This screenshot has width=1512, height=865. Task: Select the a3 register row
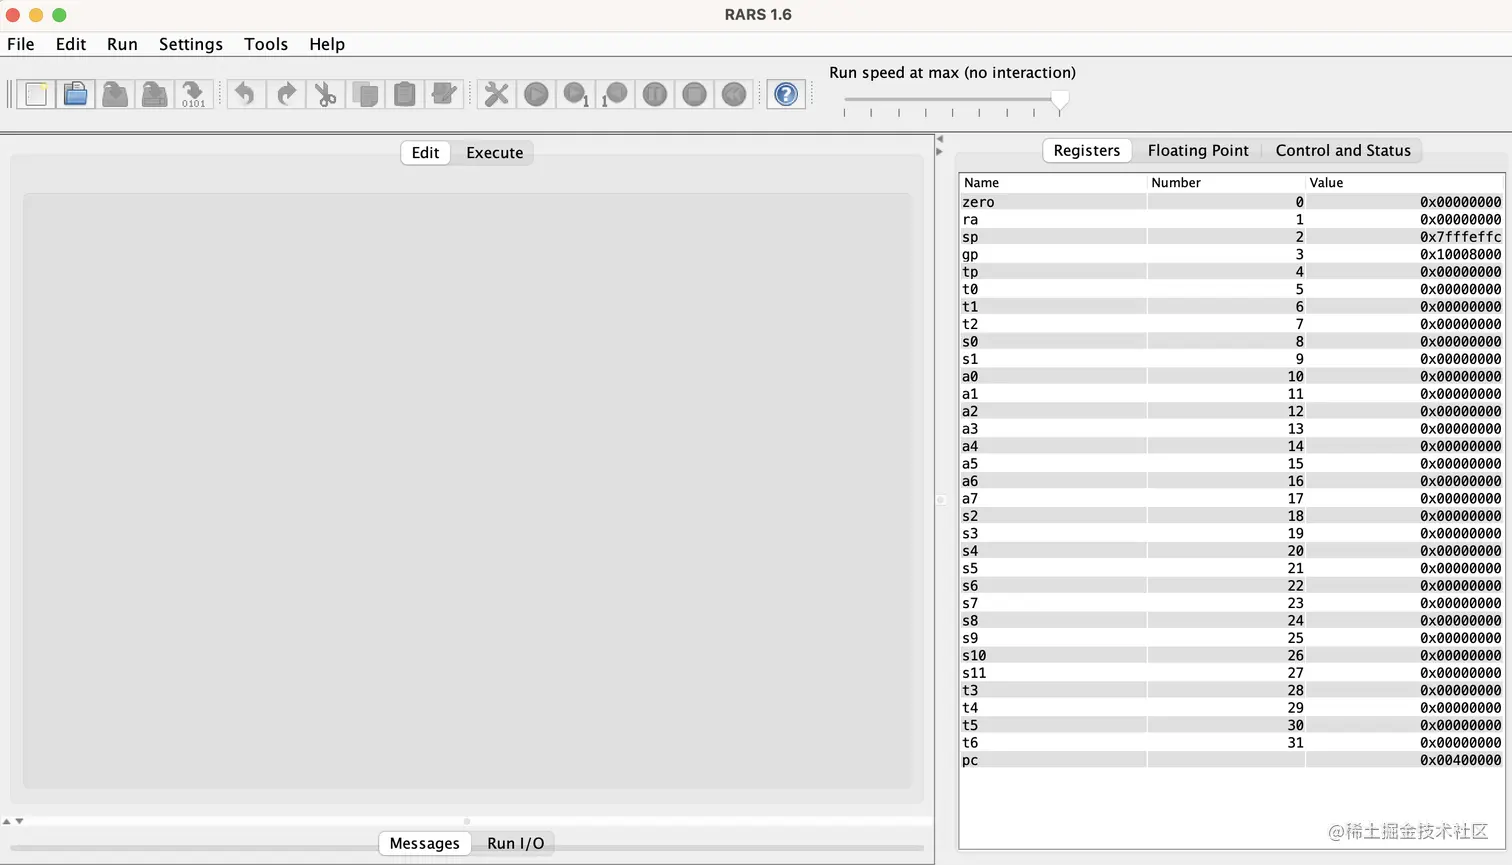click(x=1232, y=429)
